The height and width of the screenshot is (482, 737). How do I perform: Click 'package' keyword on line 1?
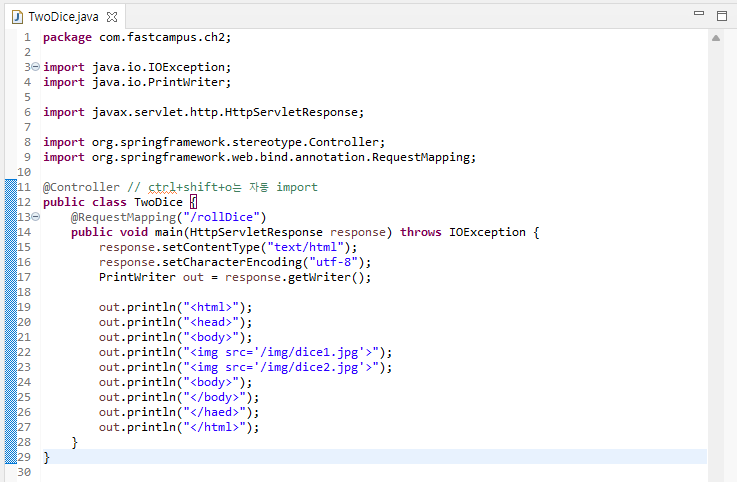tap(67, 37)
